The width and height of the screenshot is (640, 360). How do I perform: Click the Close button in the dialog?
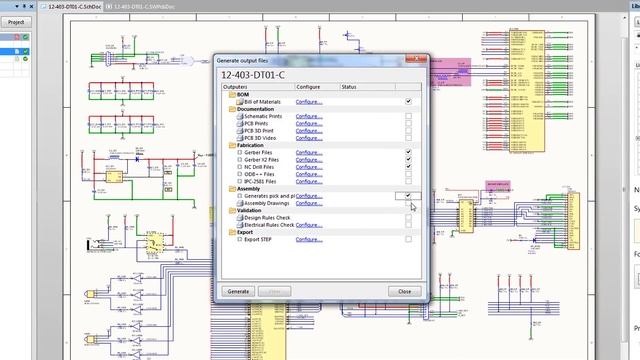[404, 291]
